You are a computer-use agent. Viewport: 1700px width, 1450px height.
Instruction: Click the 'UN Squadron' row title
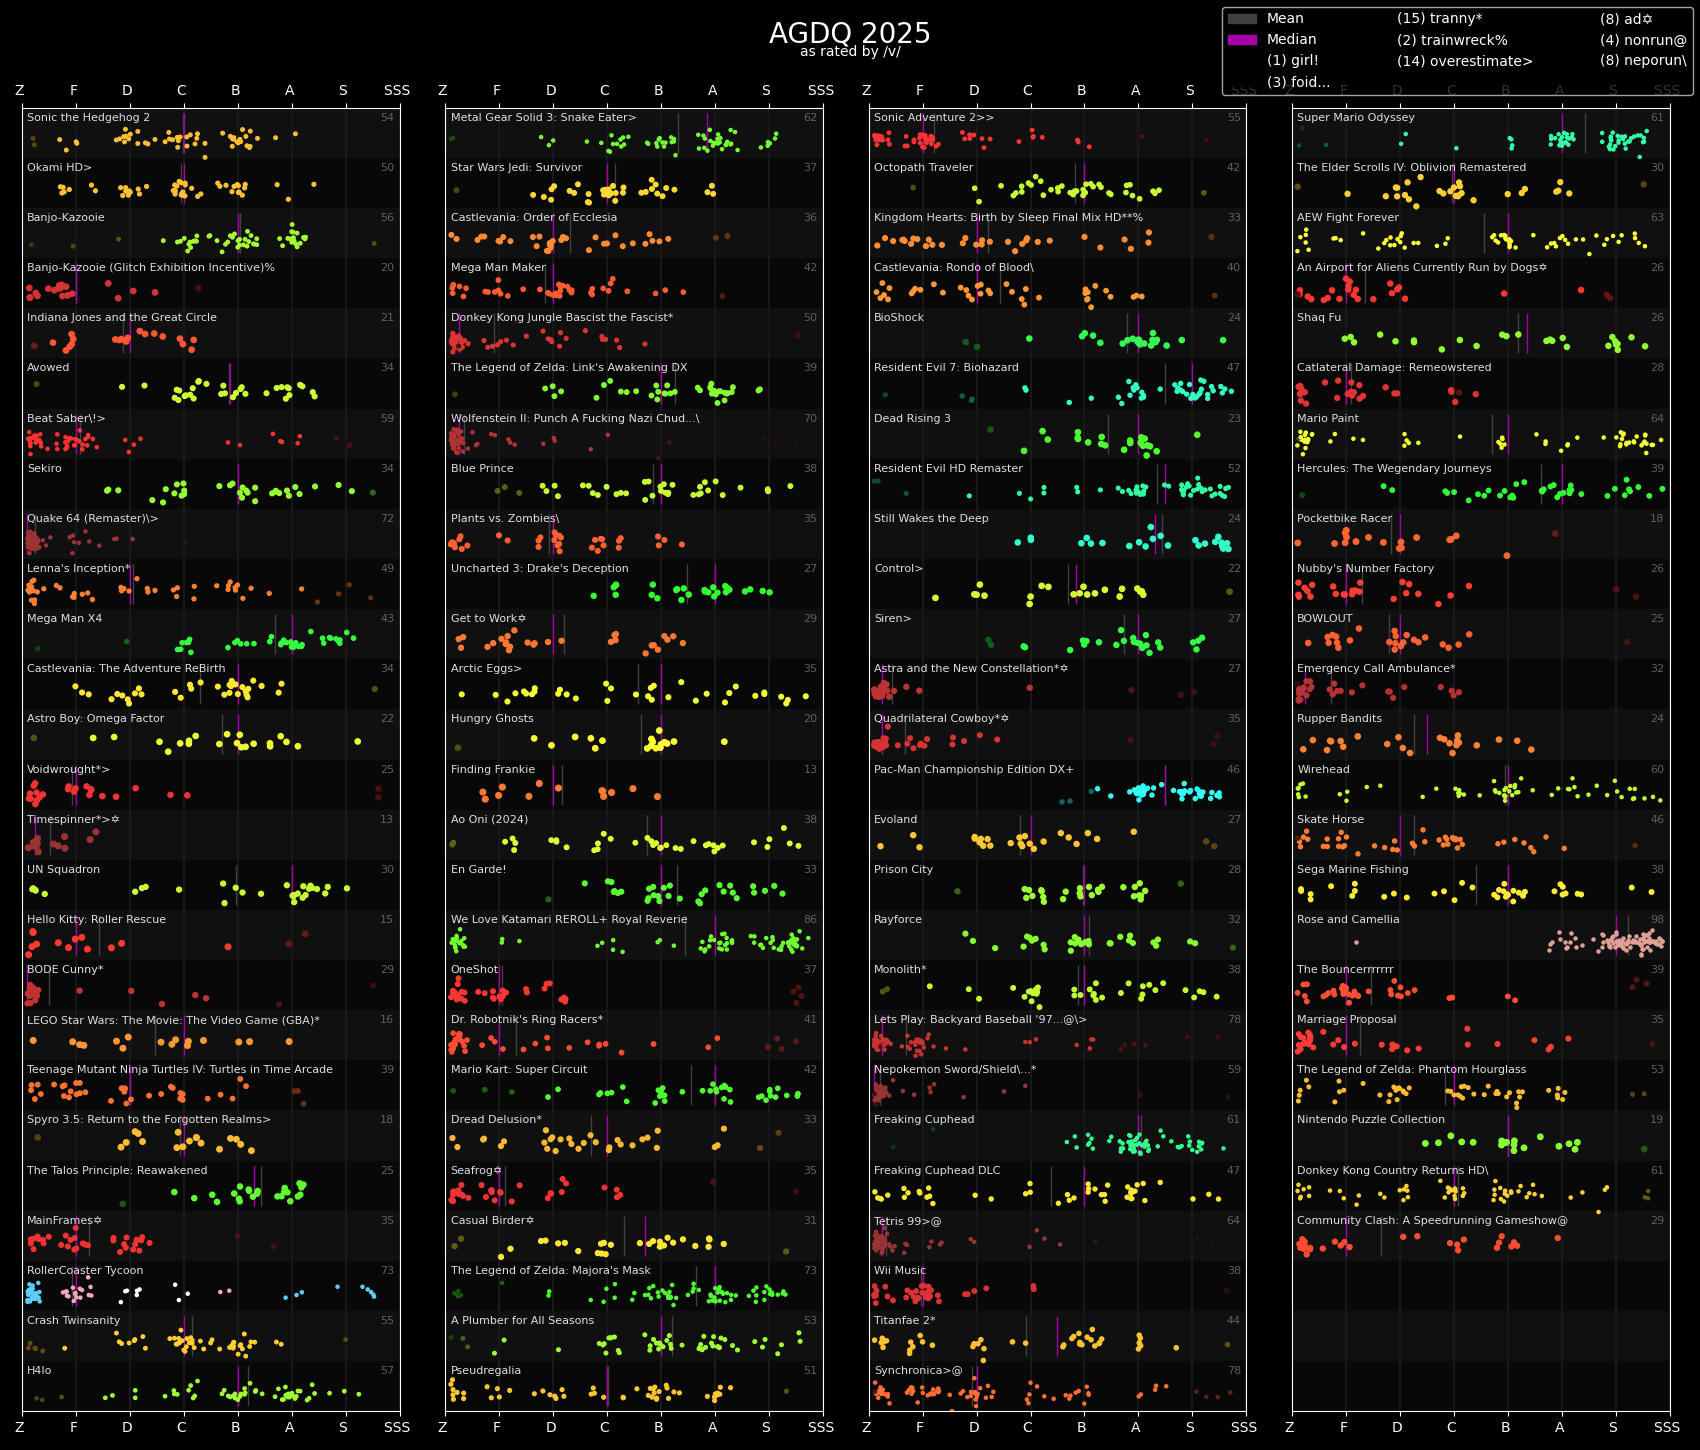coord(63,870)
